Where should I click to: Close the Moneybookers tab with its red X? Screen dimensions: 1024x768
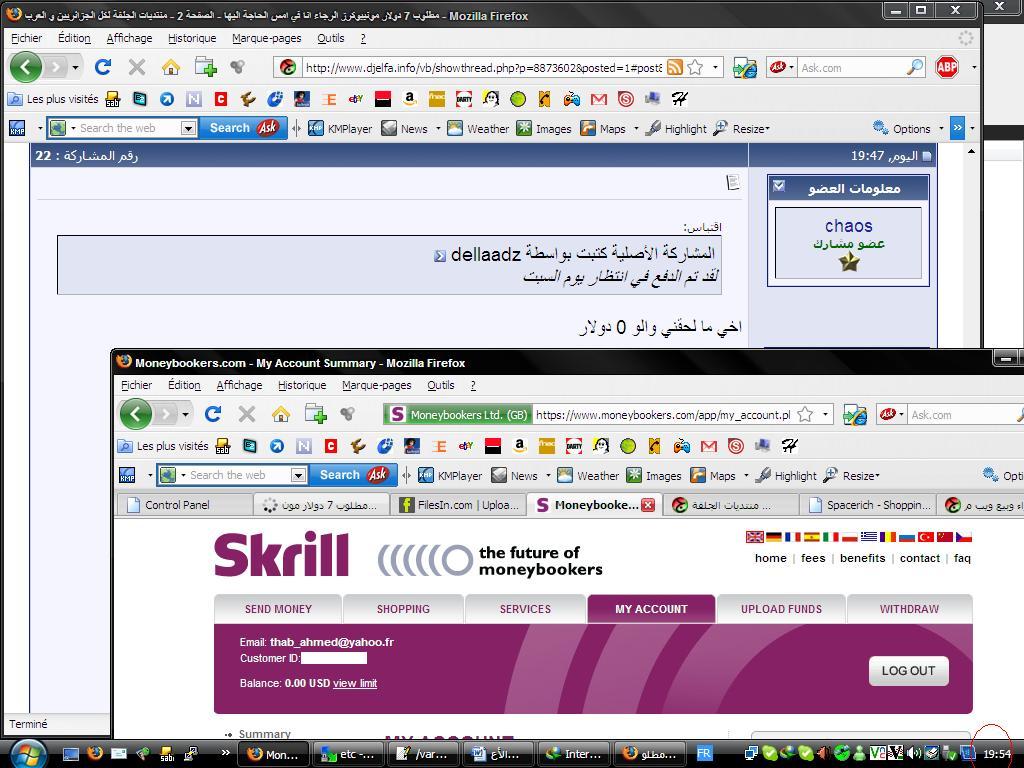[648, 505]
